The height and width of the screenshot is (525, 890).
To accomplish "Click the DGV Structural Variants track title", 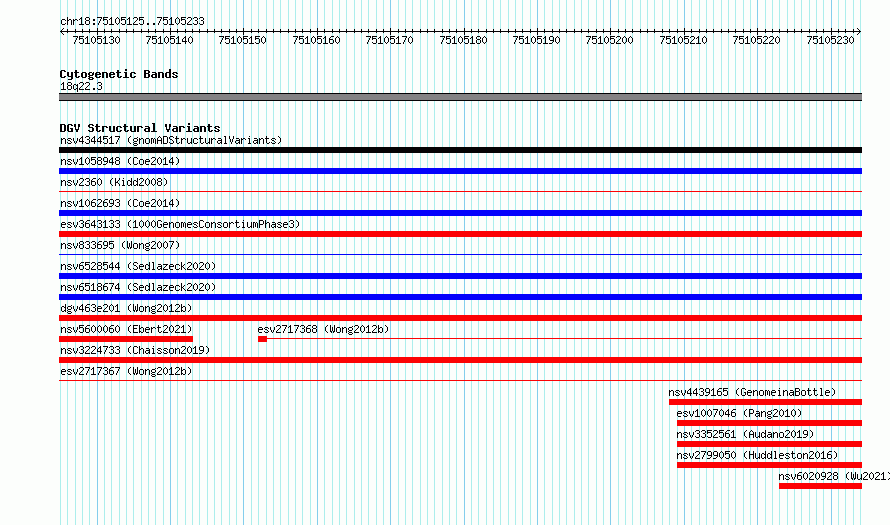I will coord(140,128).
